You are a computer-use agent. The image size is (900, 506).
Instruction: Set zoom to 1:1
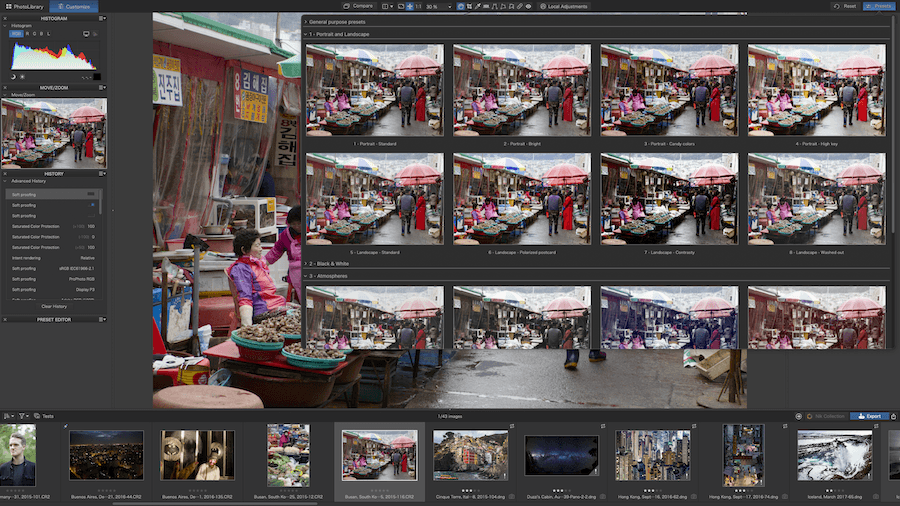418,6
